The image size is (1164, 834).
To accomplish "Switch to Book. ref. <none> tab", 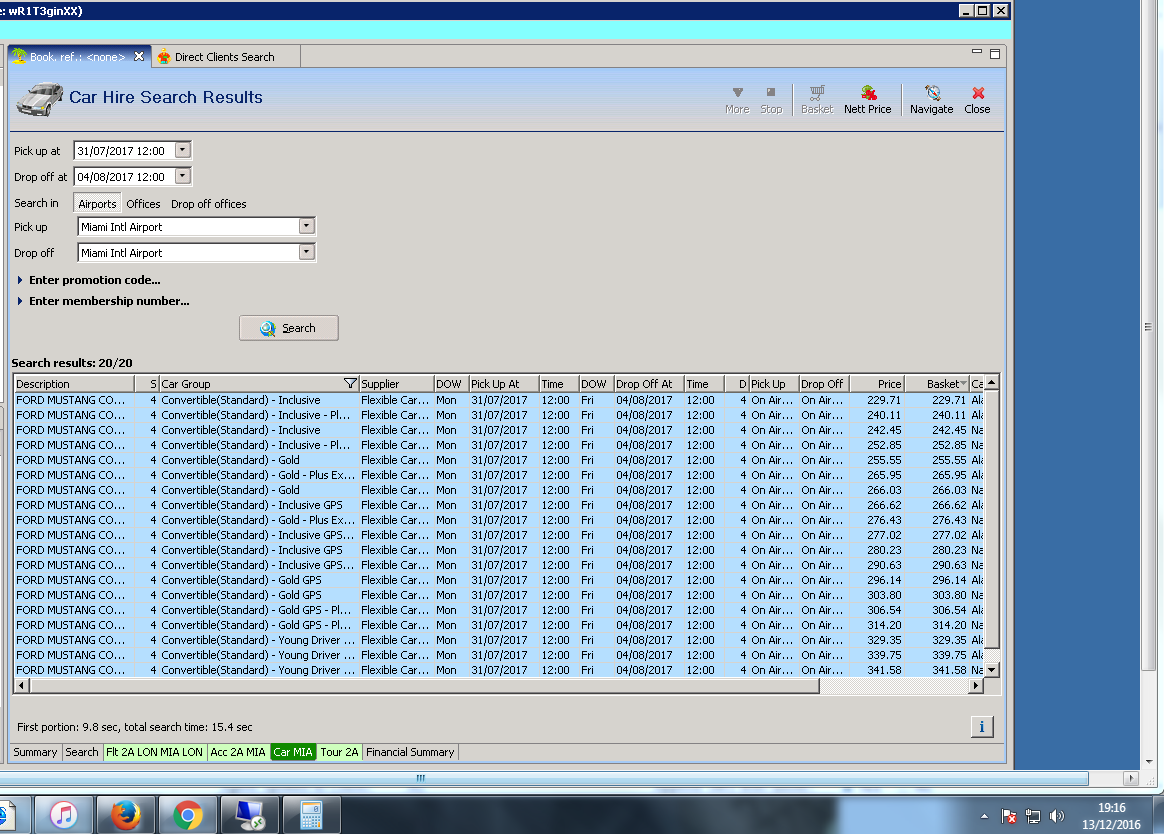I will 77,56.
